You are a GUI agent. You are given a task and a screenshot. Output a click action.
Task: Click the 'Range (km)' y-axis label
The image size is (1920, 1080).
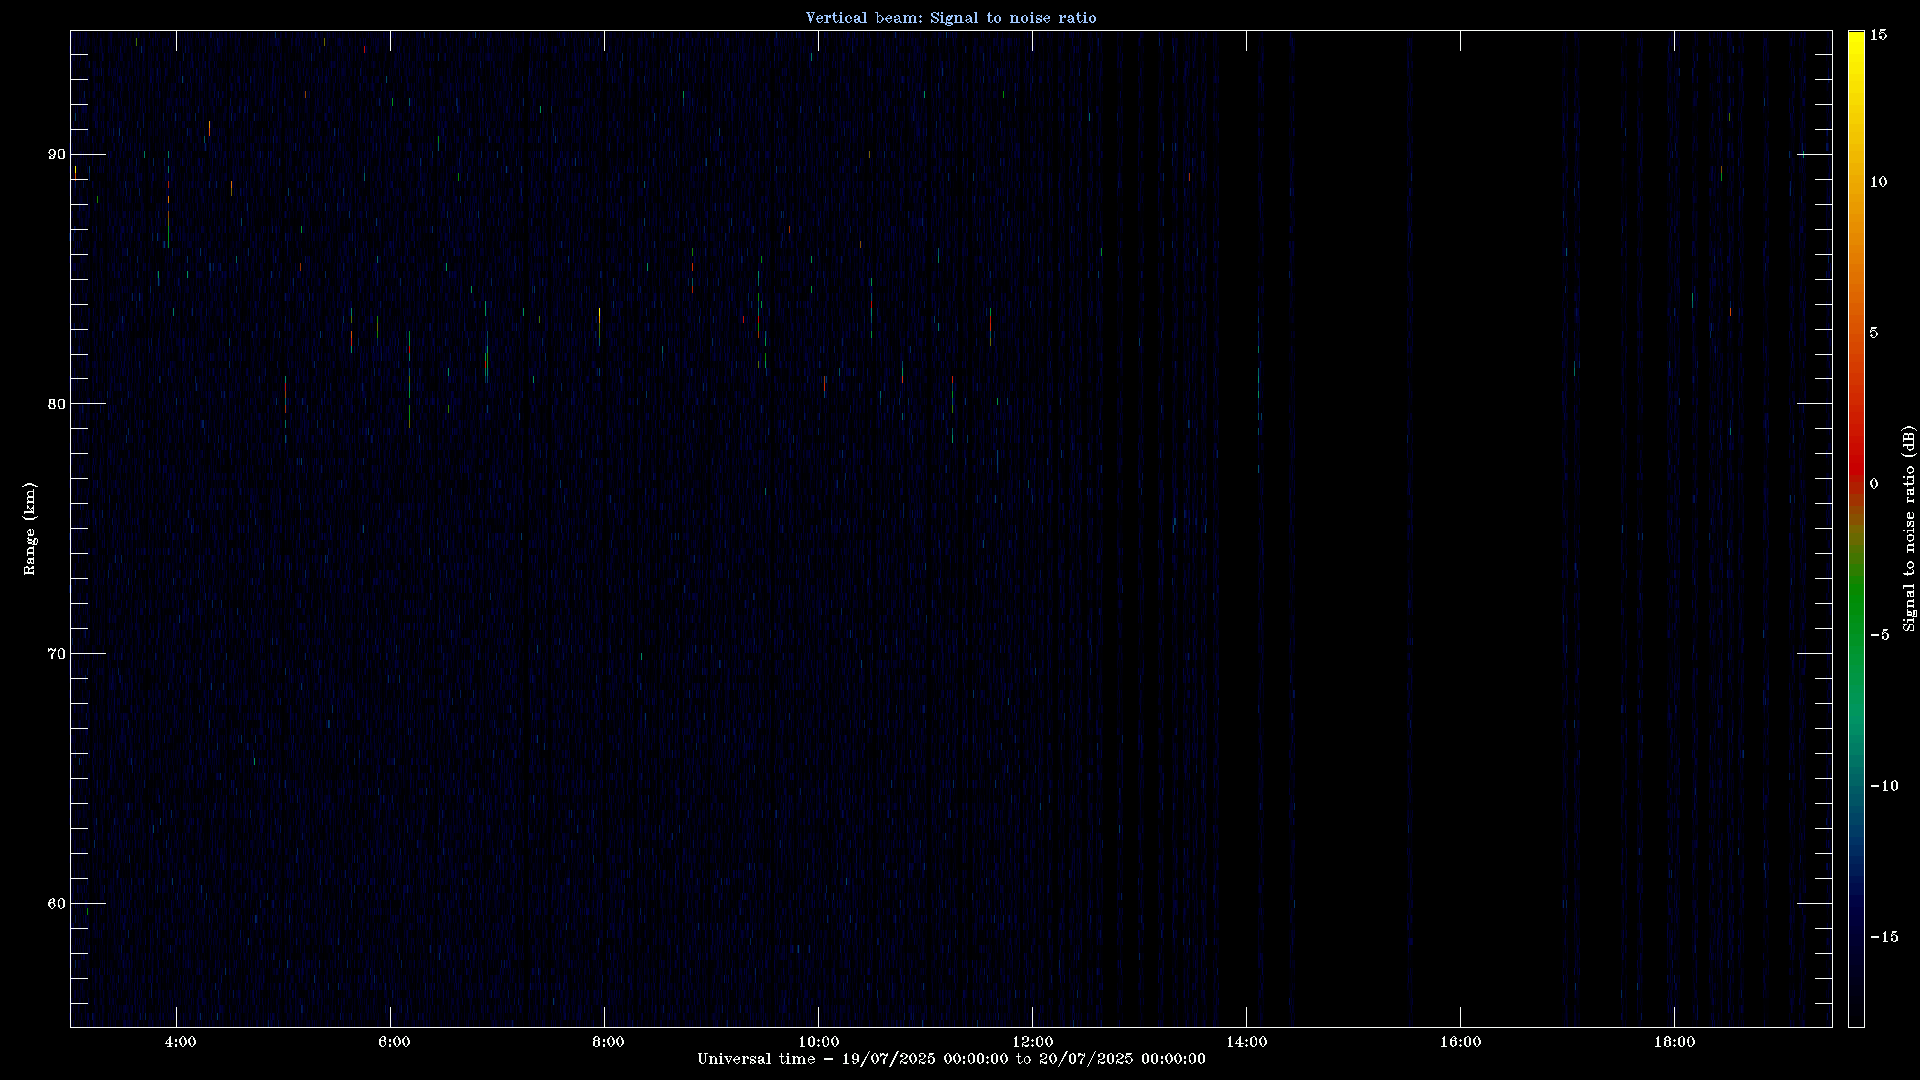tap(30, 528)
